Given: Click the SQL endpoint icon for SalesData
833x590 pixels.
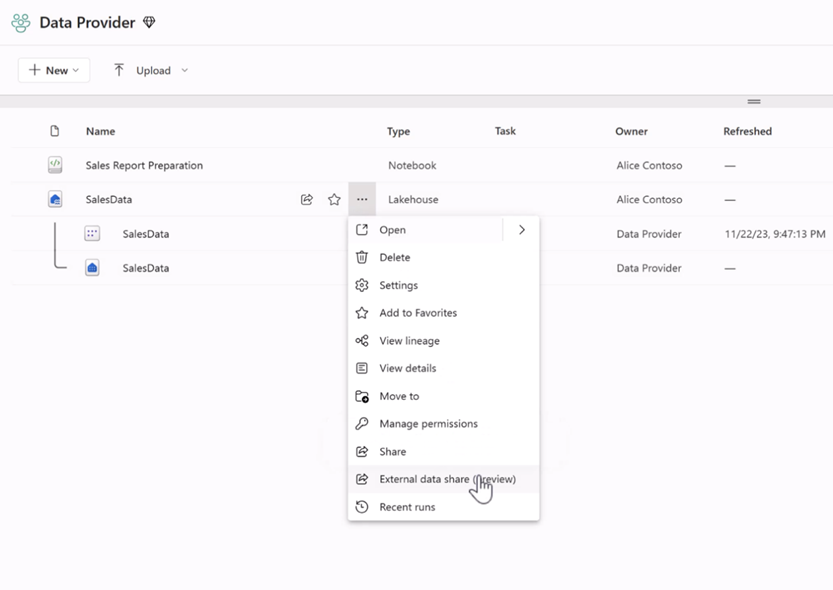Looking at the screenshot, I should [92, 268].
